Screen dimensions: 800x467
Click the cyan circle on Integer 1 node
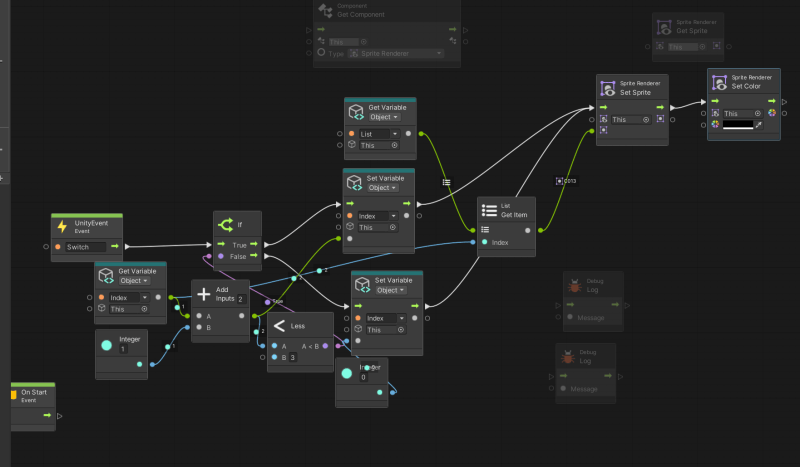[x=107, y=346]
